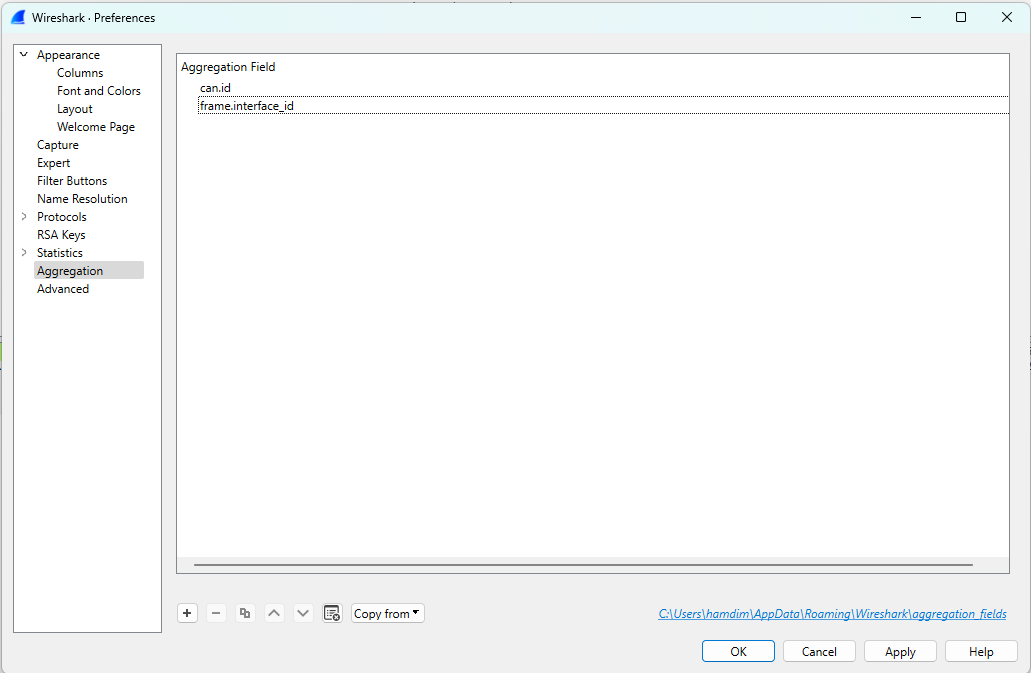1031x673 pixels.
Task: Open Help for preferences
Action: coord(981,651)
